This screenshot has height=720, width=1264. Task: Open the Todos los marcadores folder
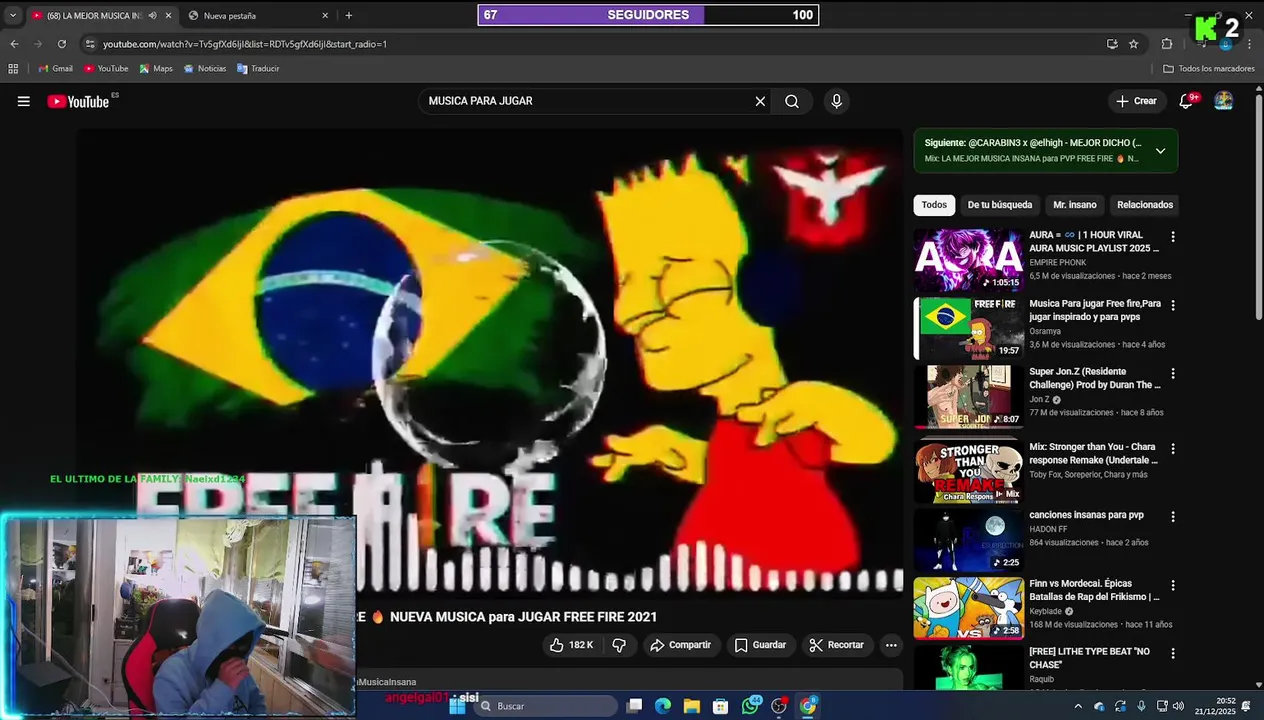[1209, 69]
